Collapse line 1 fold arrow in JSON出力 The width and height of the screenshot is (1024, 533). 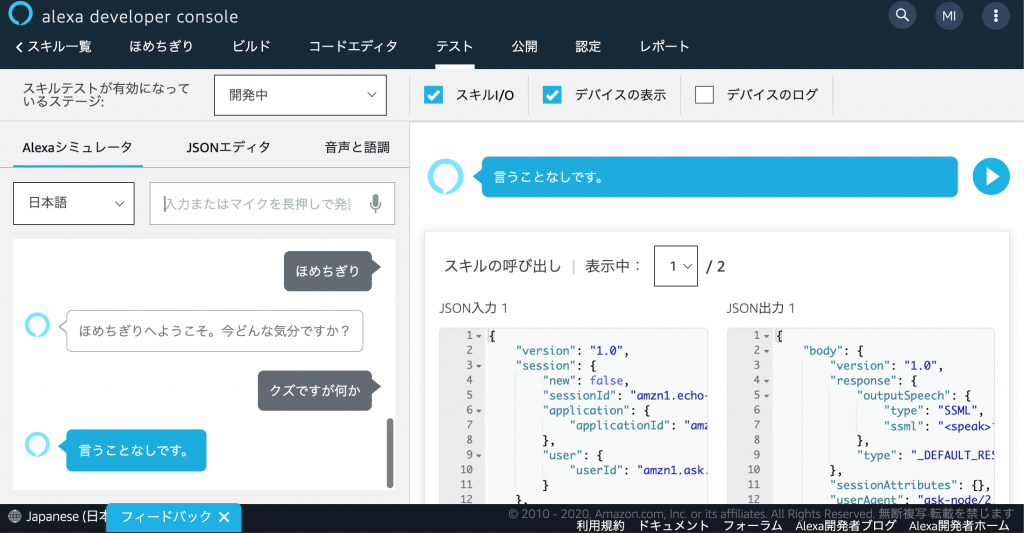click(766, 336)
